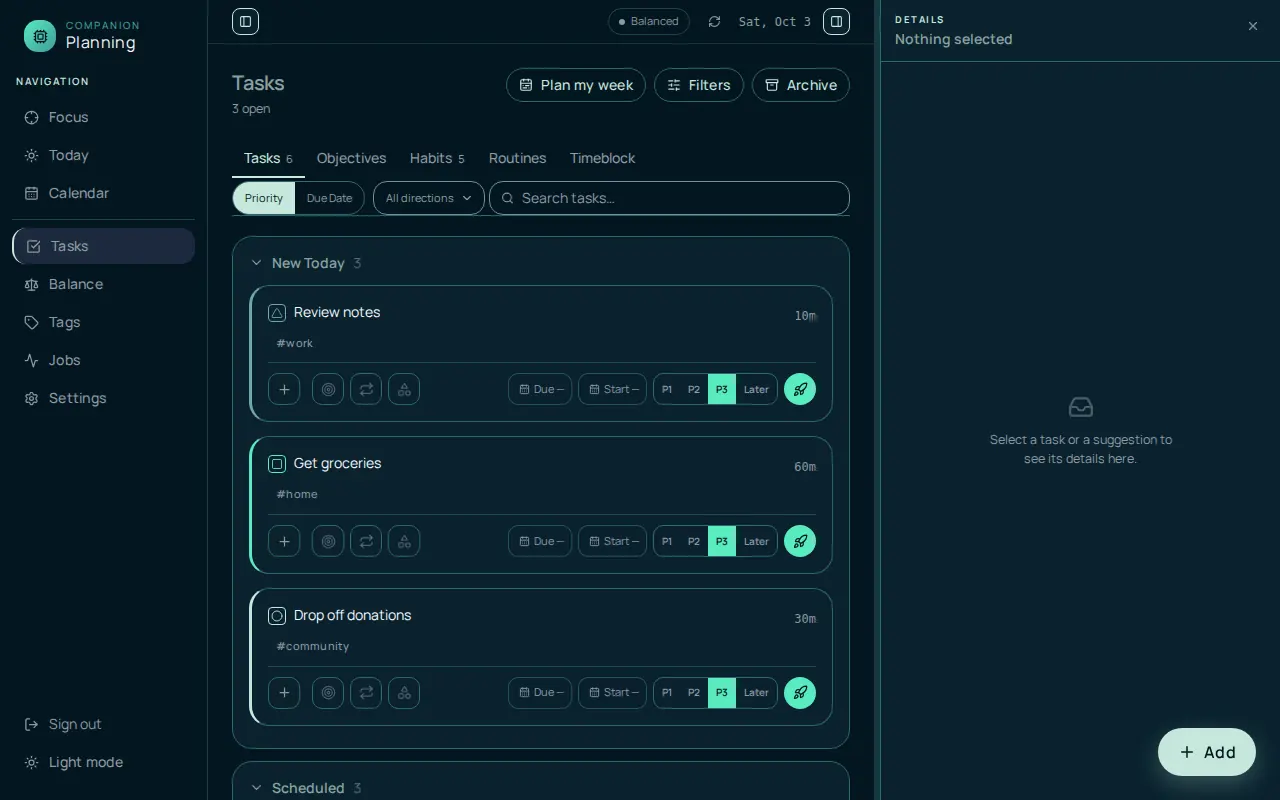Screen dimensions: 1280x800
Task: Switch to the Habits tab
Action: 437,158
